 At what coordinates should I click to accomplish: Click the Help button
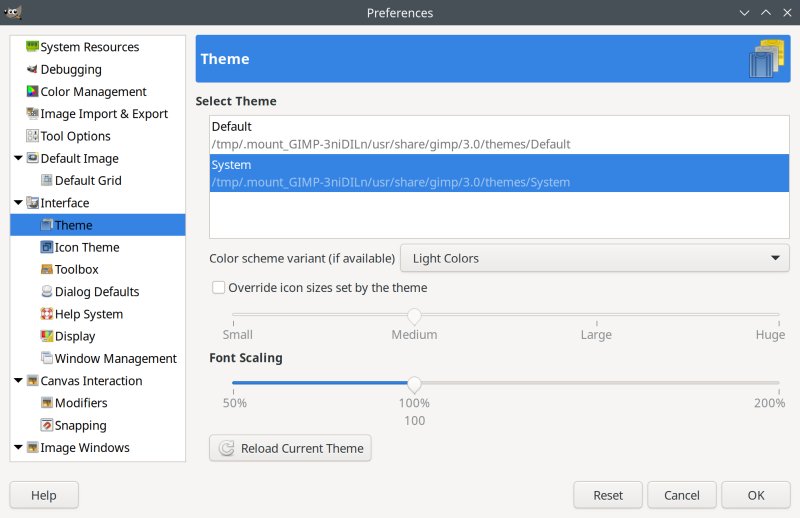(44, 495)
